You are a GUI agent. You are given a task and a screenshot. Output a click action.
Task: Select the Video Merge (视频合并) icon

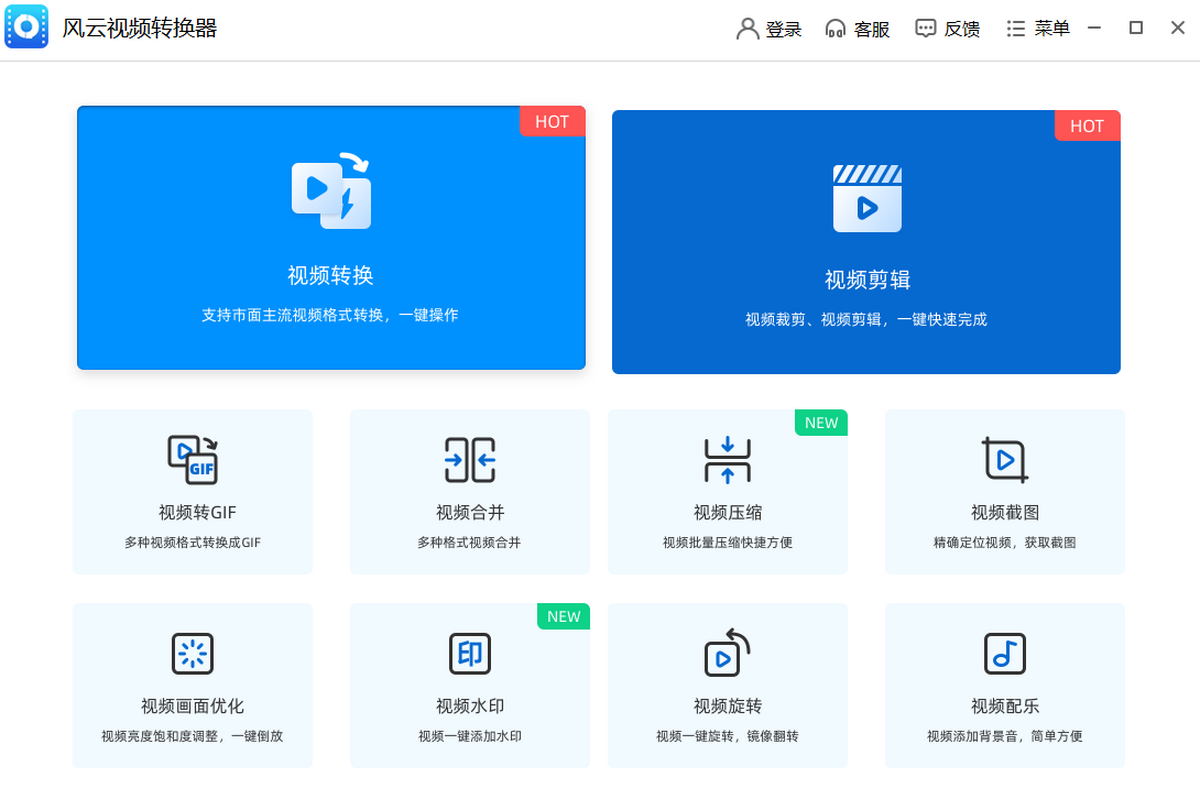(x=470, y=460)
